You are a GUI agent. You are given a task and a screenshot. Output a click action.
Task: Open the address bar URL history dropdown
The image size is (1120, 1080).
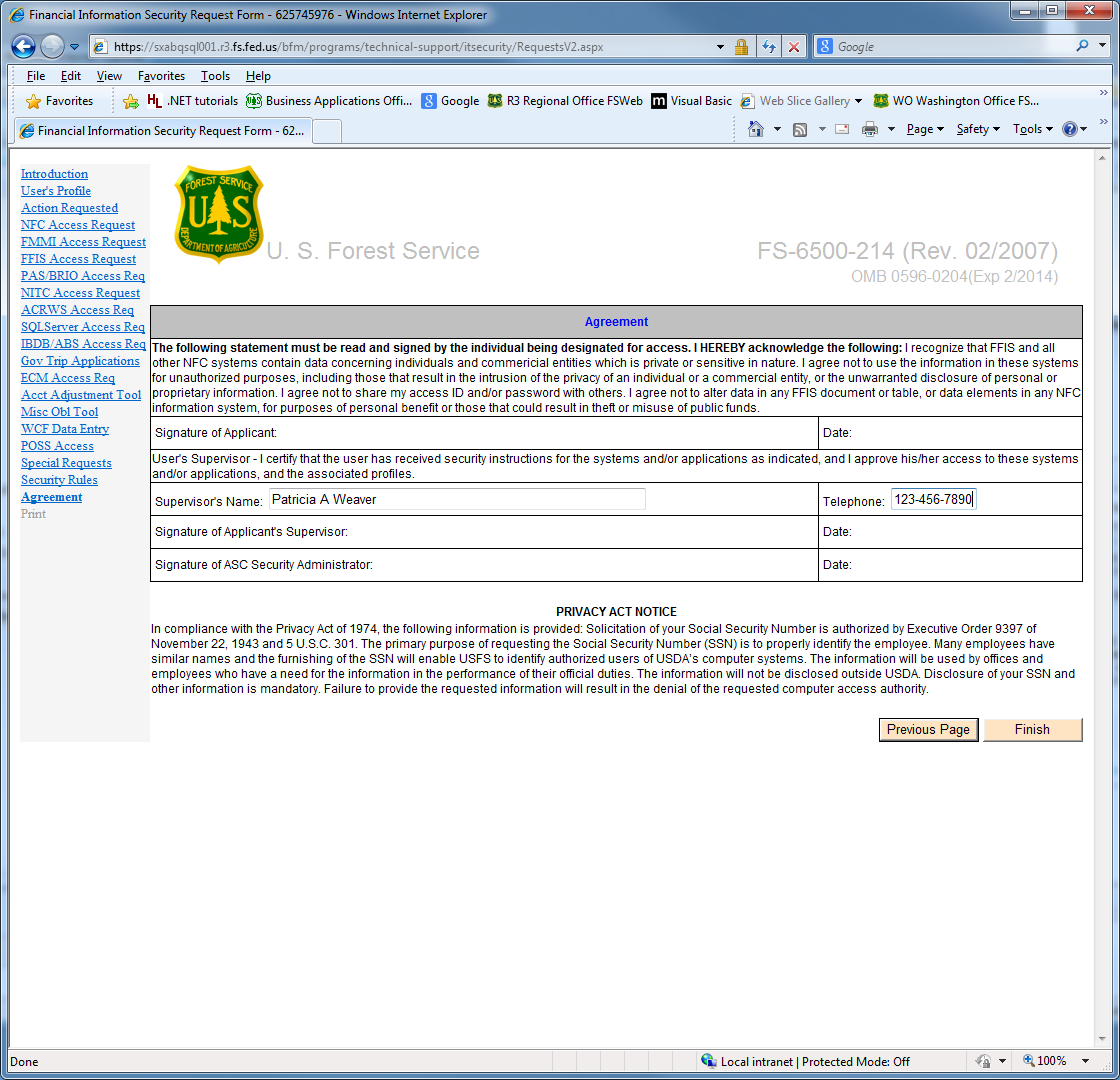tap(721, 47)
